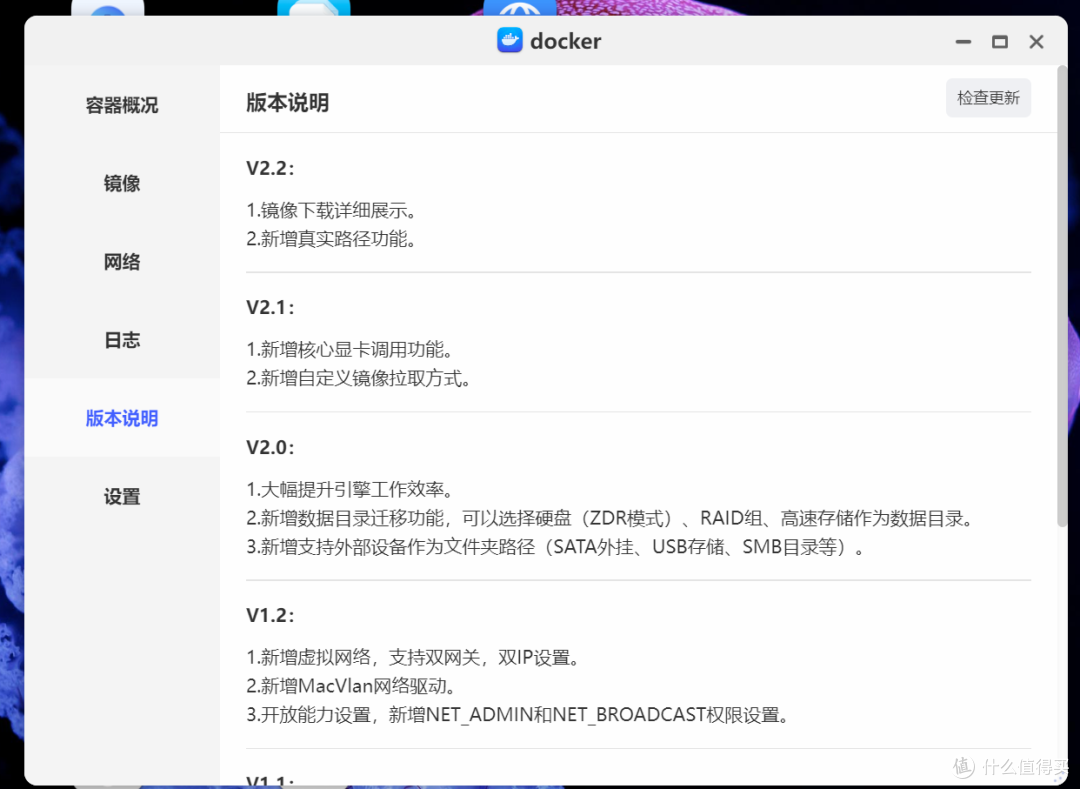Click the V1.2 release section
Image resolution: width=1080 pixels, height=789 pixels.
tap(268, 616)
